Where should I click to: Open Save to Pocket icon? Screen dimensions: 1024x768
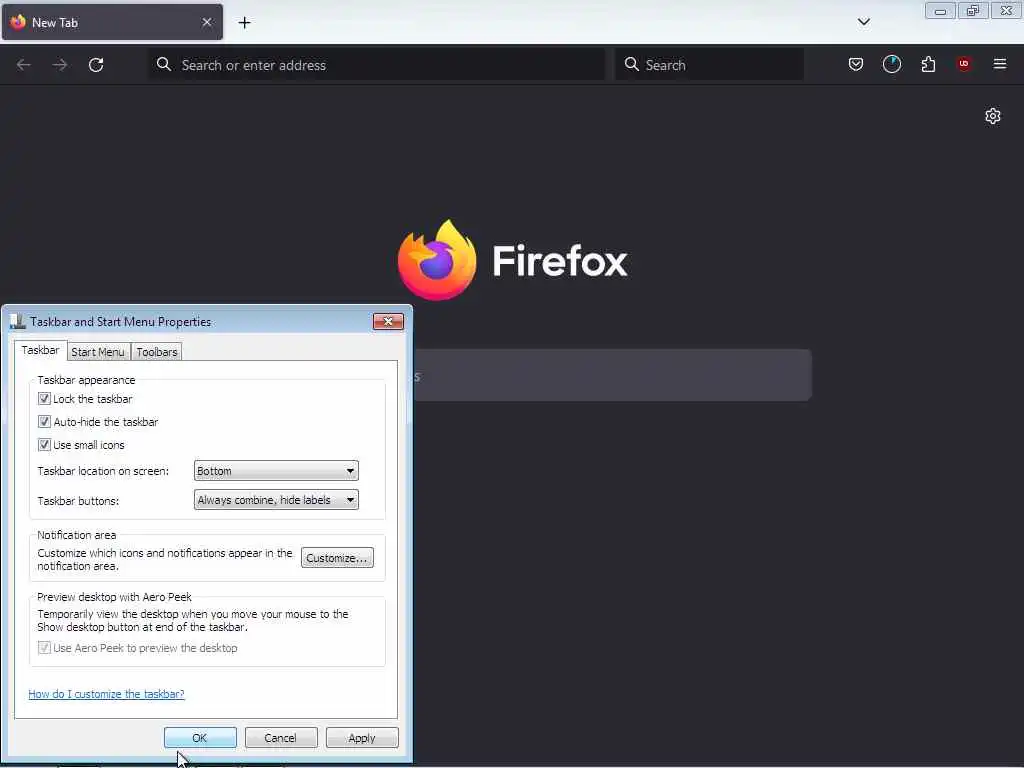pos(856,64)
